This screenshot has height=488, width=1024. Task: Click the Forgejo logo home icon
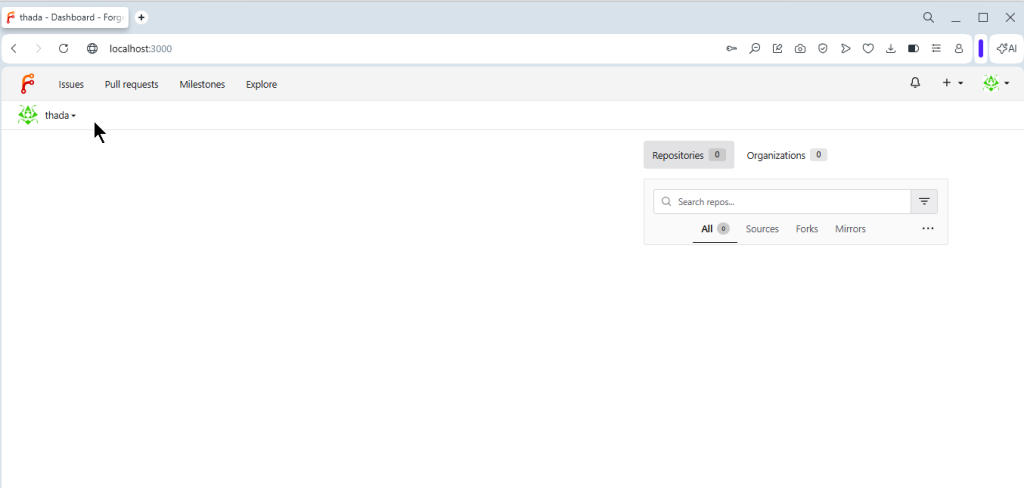27,84
